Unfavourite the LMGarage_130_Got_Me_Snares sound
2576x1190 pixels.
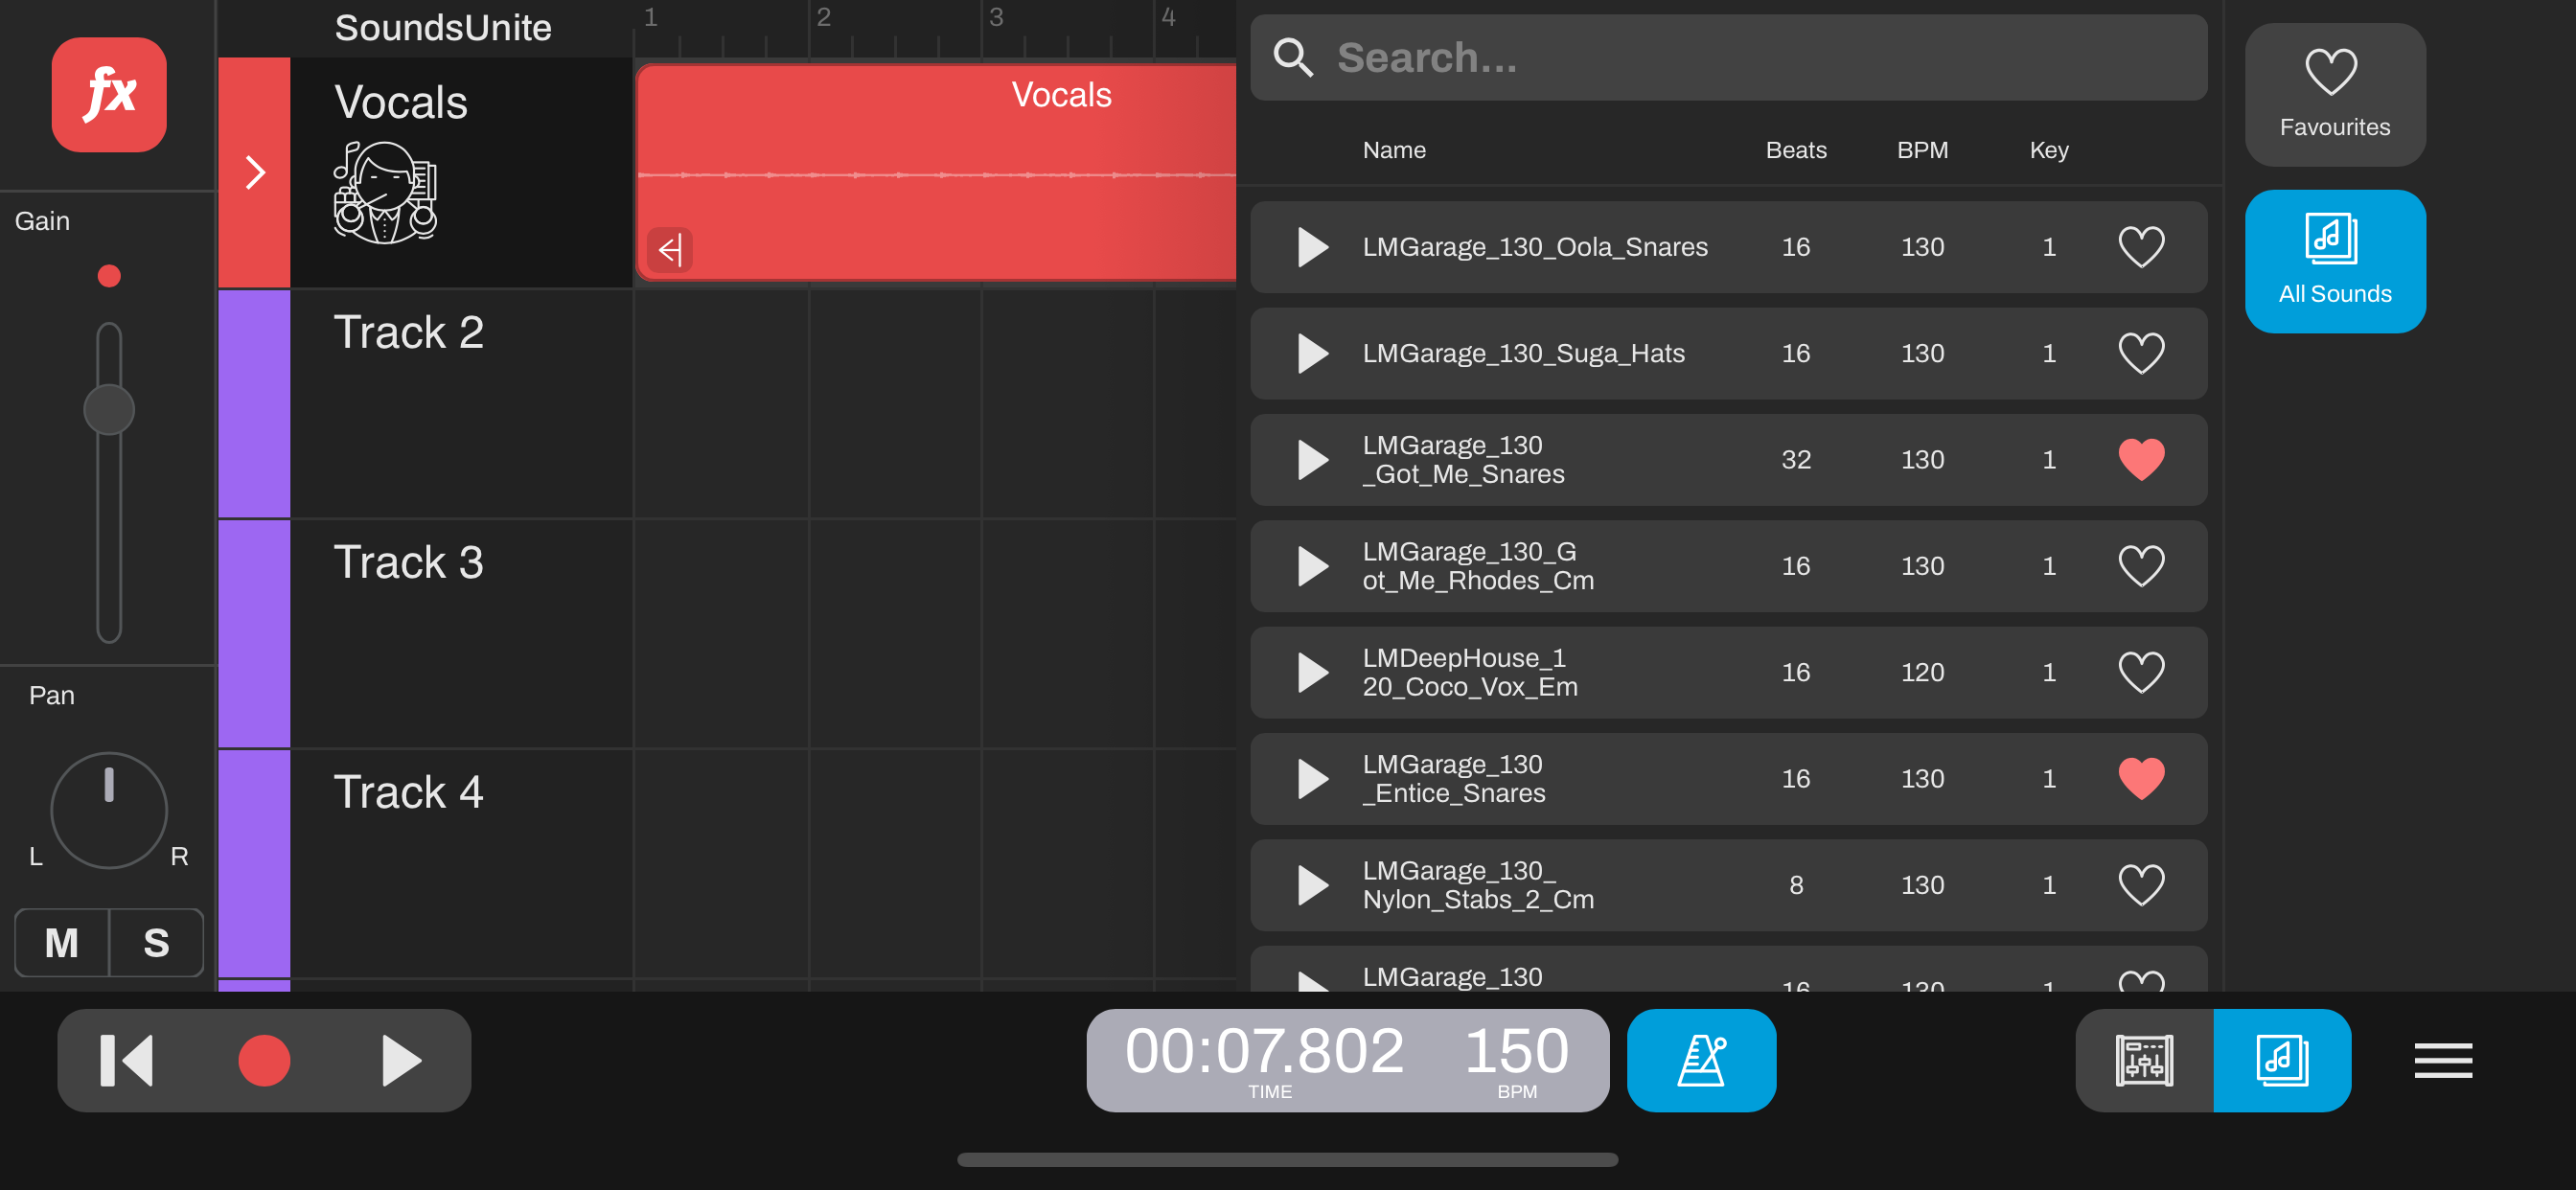coord(2141,460)
